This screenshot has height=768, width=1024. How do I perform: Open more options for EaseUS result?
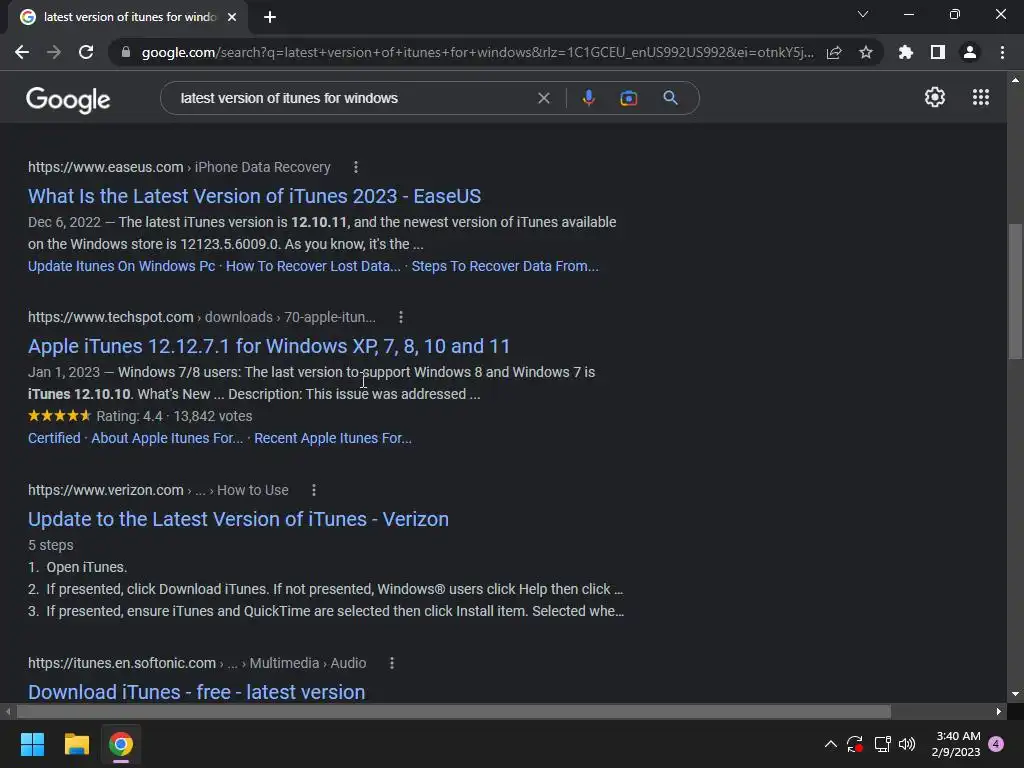pyautogui.click(x=356, y=167)
